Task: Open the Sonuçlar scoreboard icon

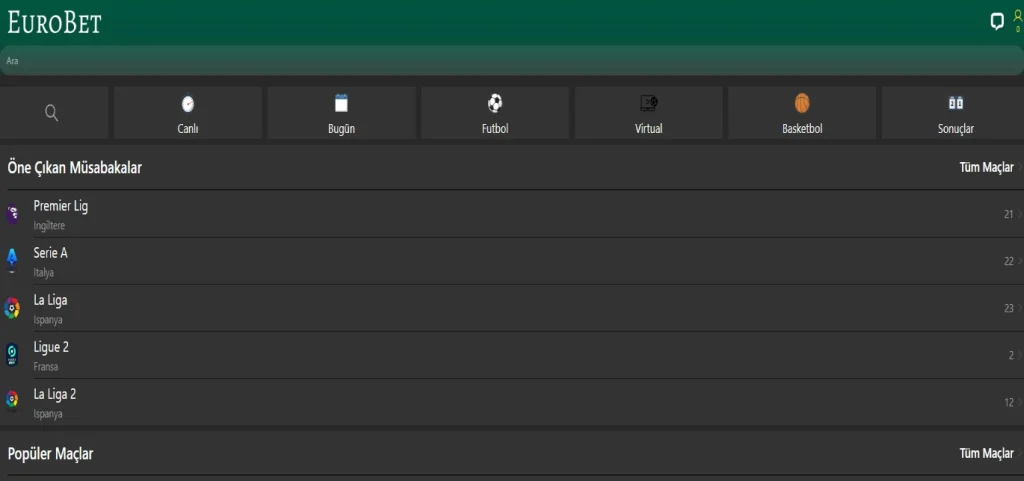Action: point(955,103)
